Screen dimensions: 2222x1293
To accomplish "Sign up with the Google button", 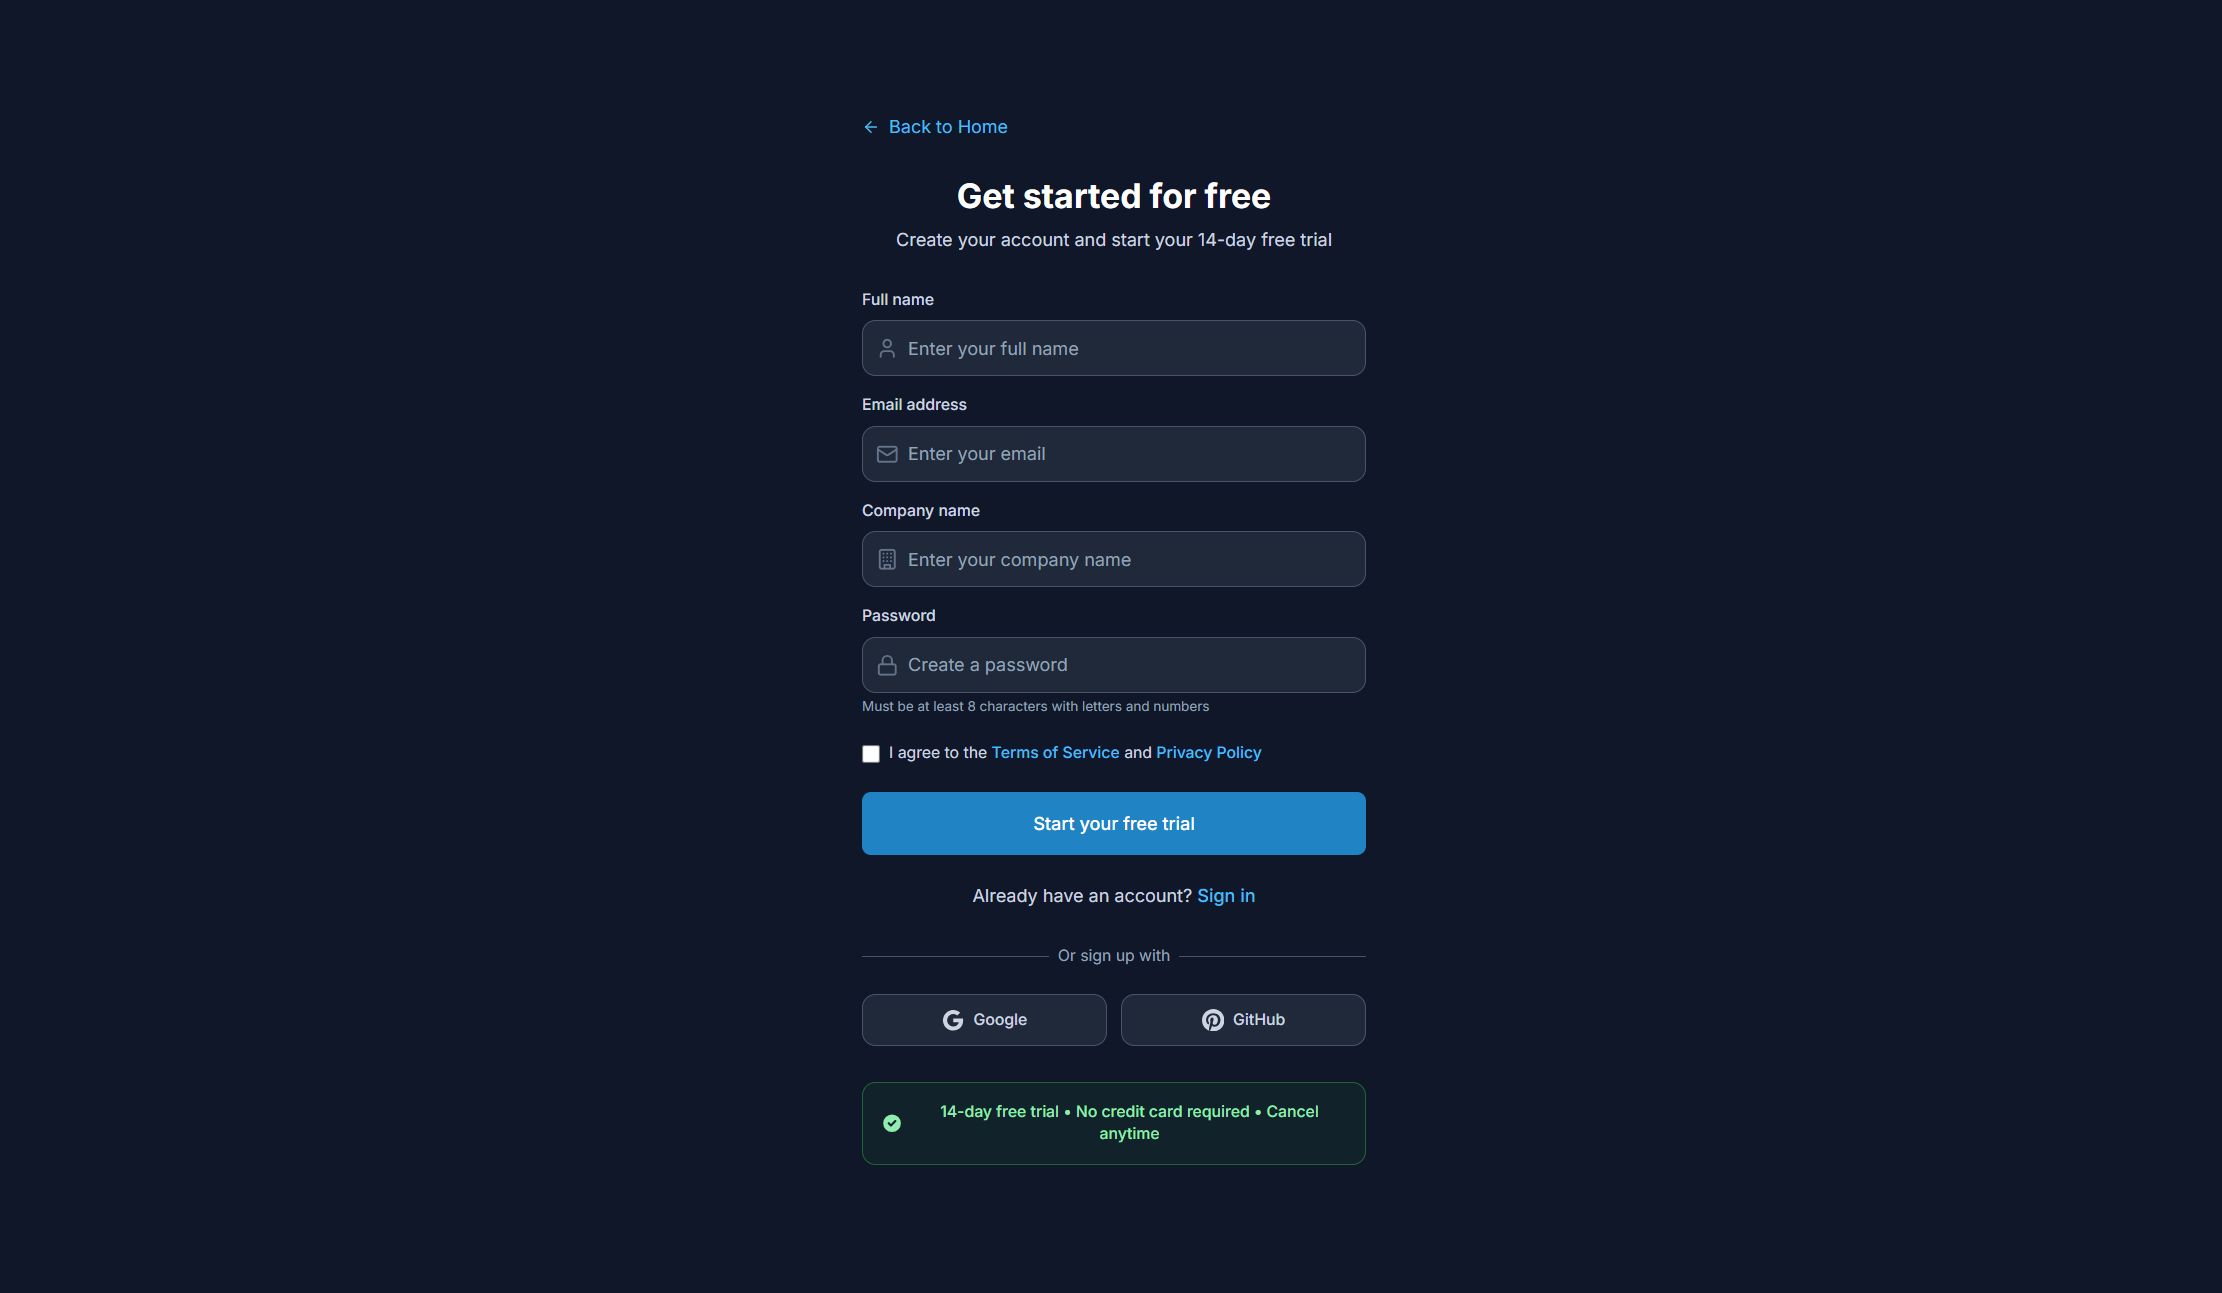I will pyautogui.click(x=984, y=1020).
